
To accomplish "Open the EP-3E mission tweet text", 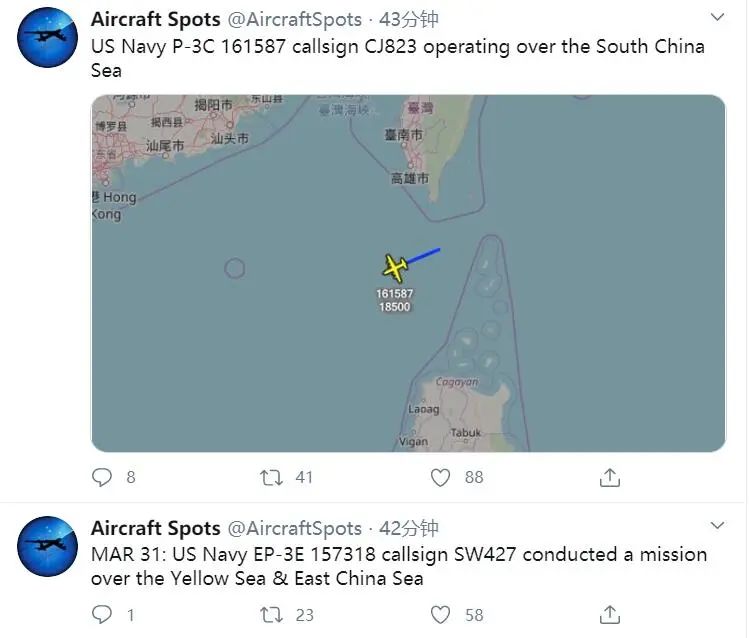I will tap(398, 566).
